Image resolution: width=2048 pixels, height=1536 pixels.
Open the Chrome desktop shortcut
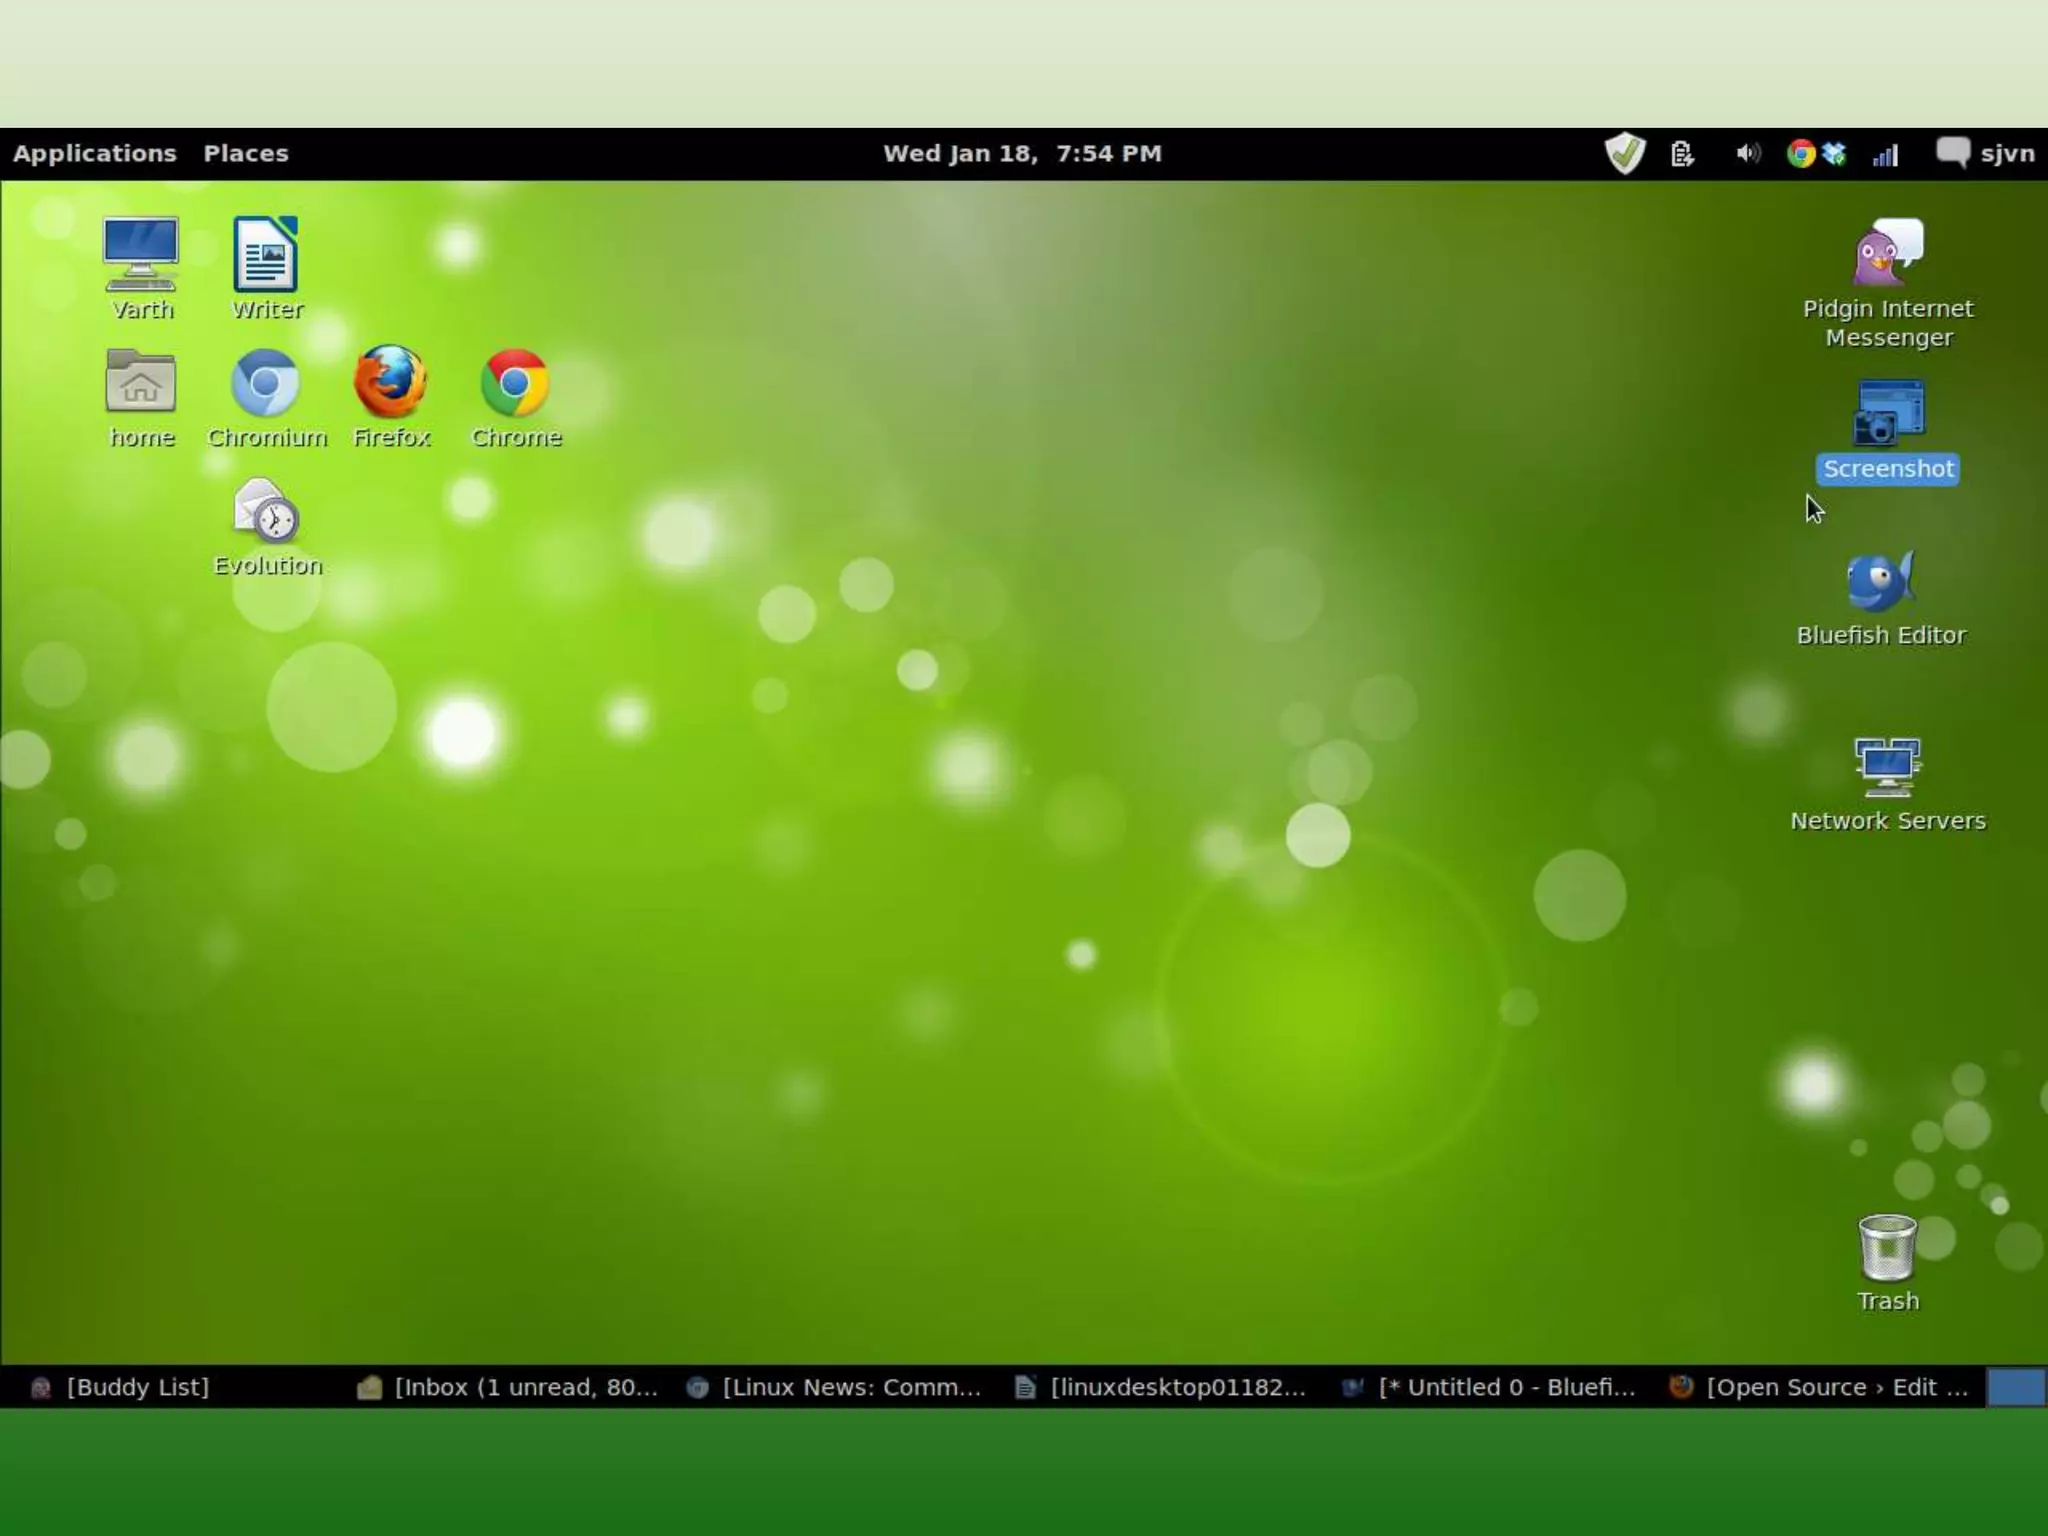[515, 383]
